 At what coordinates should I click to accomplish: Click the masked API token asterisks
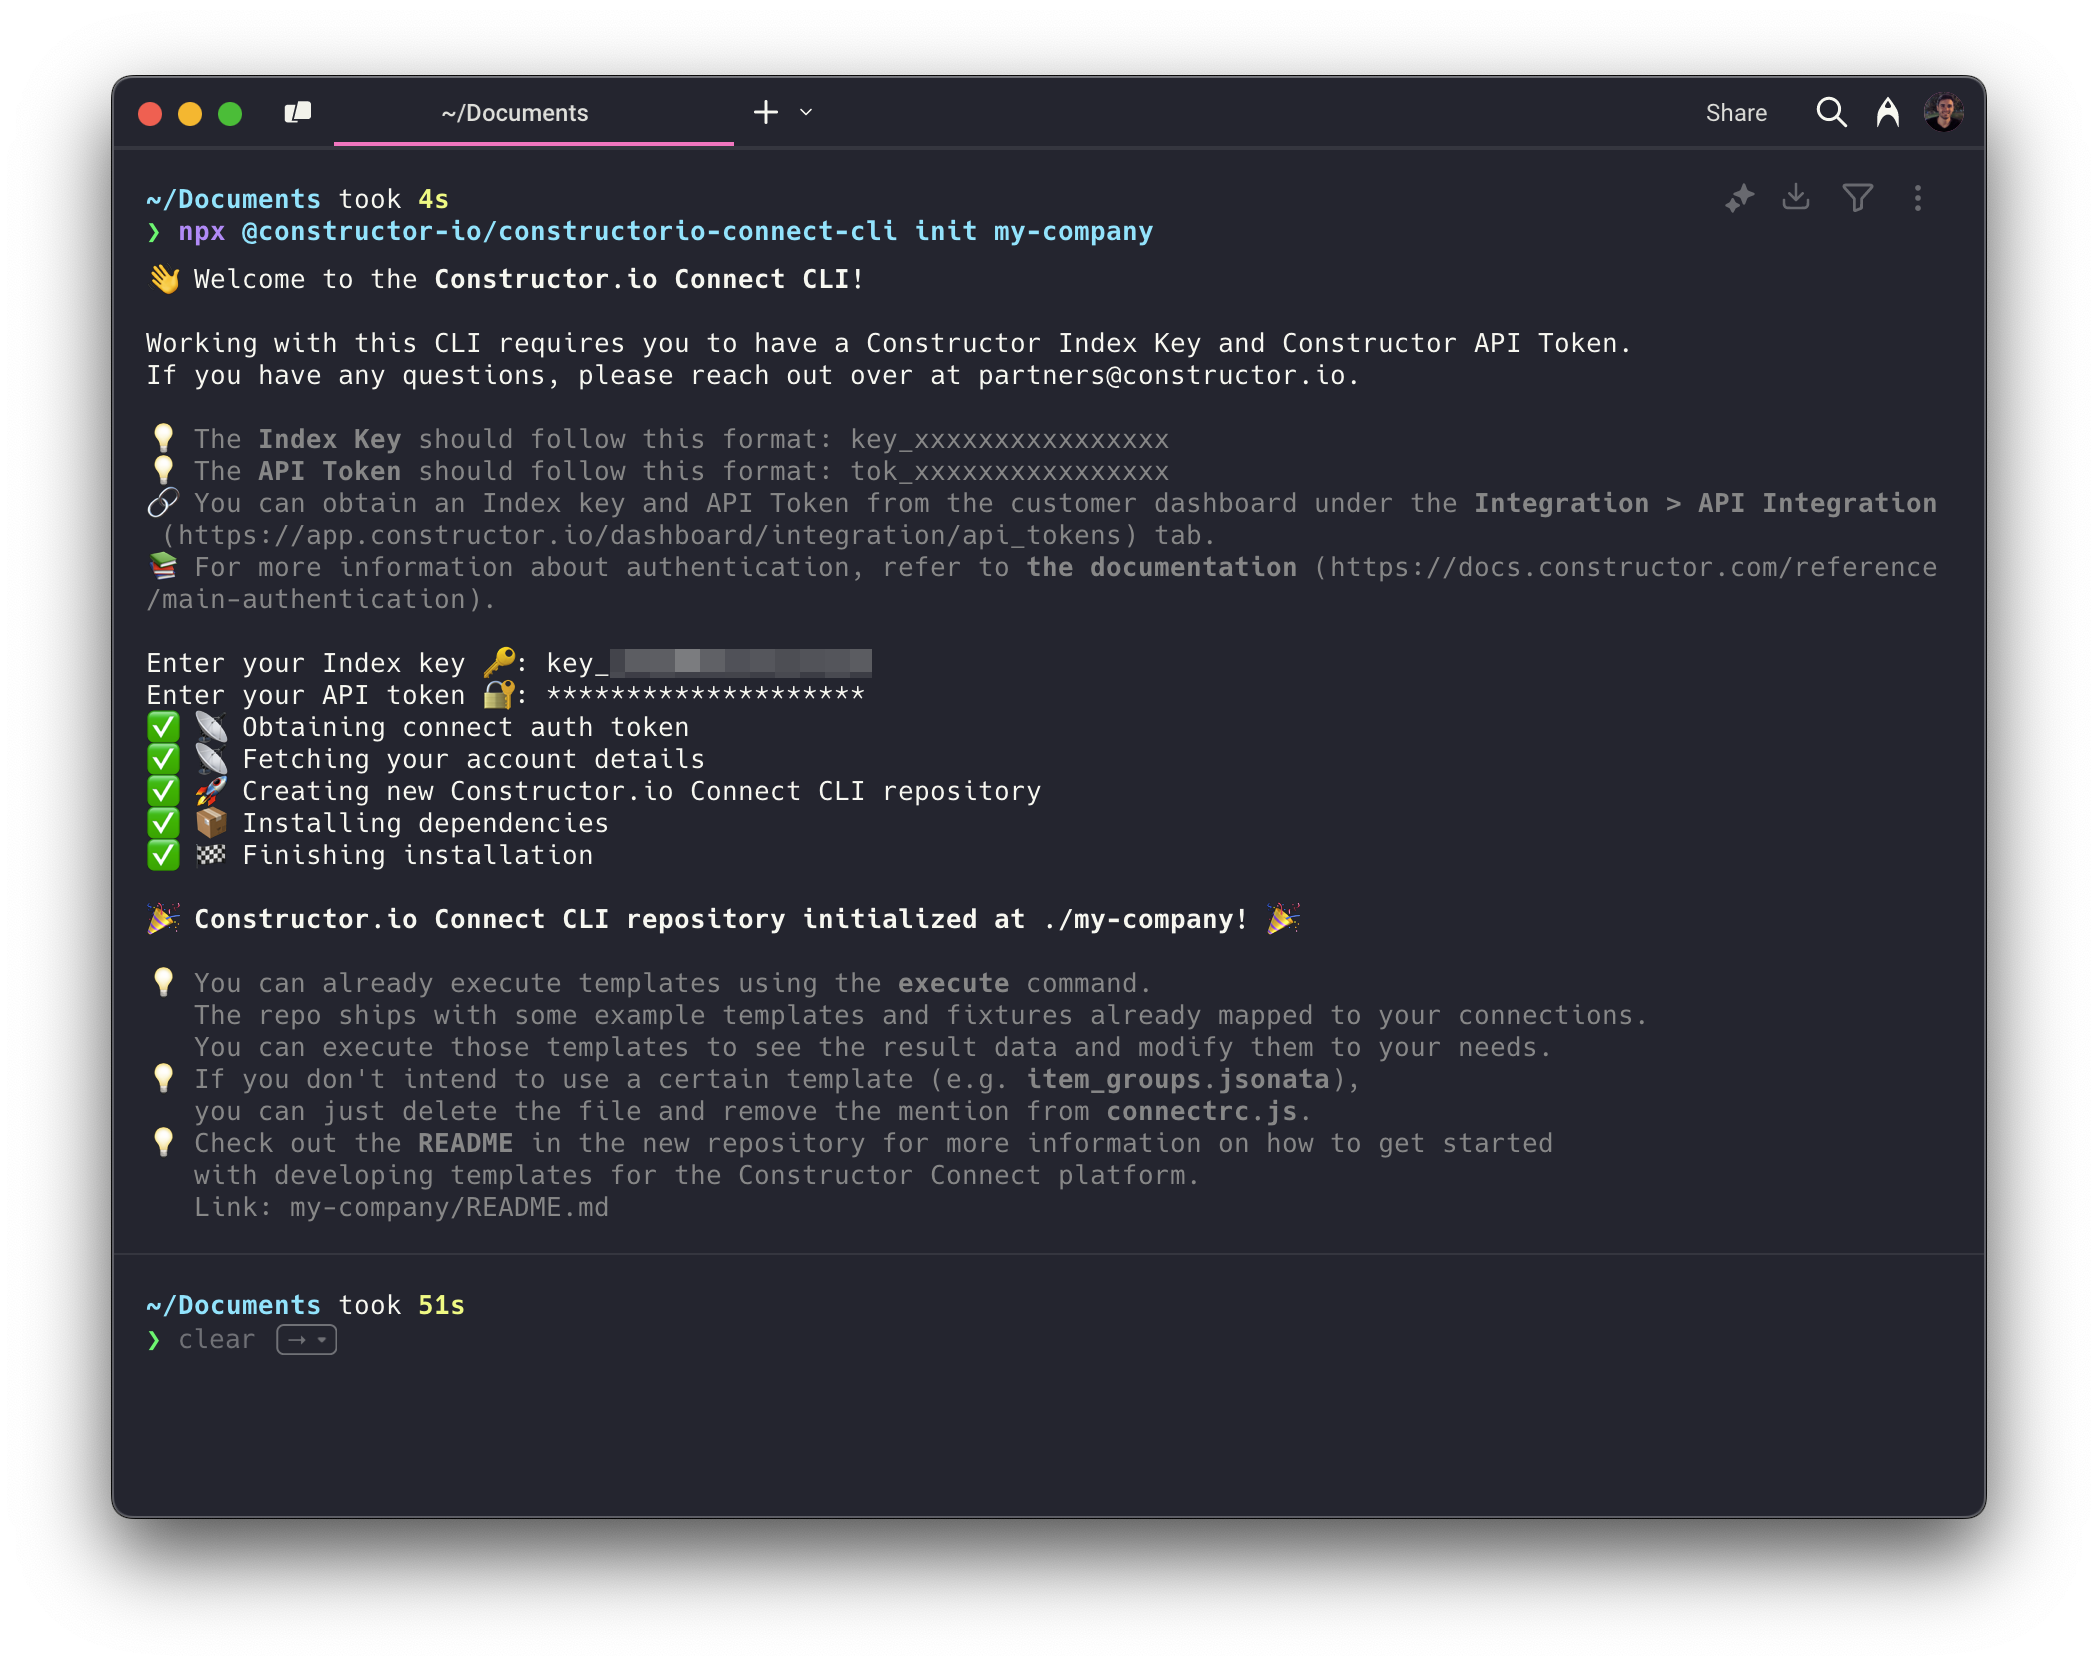(x=705, y=694)
